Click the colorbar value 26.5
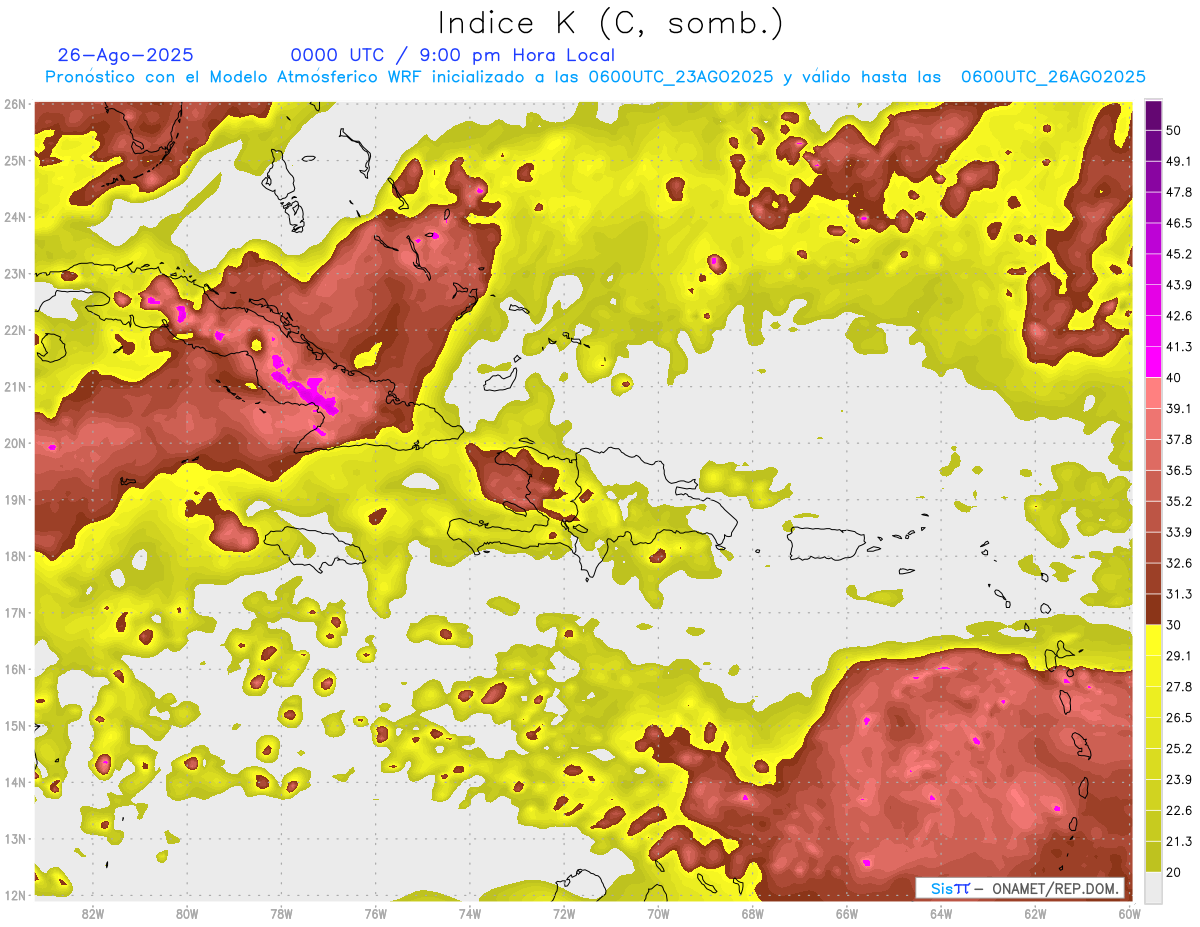The image size is (1200, 927). [1179, 718]
